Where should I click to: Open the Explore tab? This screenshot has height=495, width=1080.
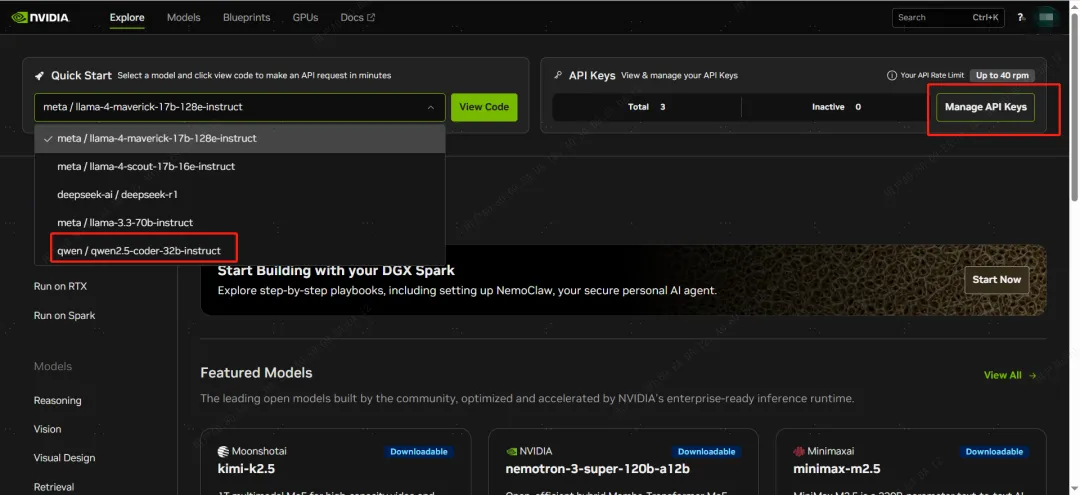tap(127, 17)
